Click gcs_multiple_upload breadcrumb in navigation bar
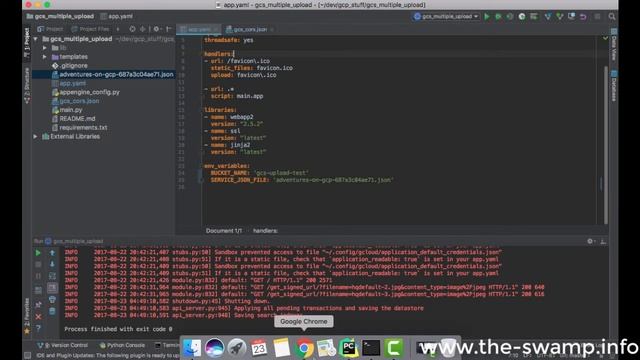640x360 pixels. coord(60,16)
